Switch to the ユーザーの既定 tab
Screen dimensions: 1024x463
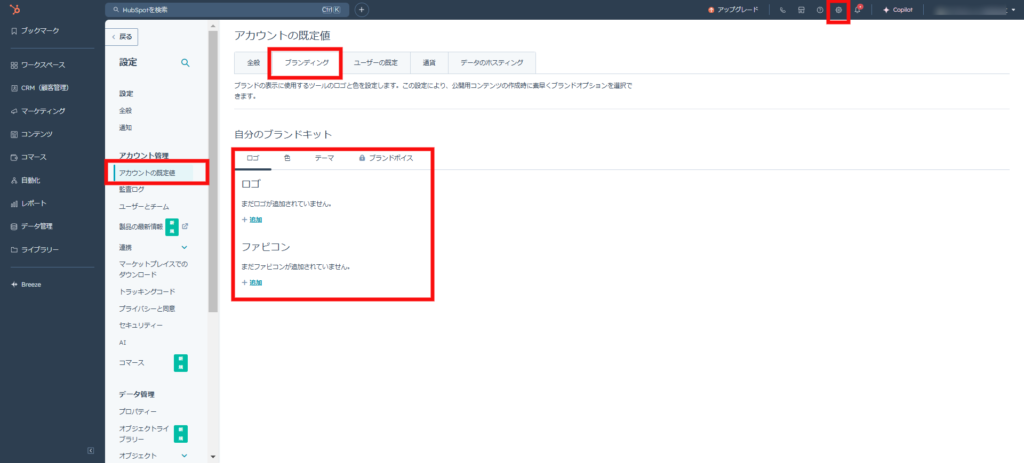[x=376, y=63]
